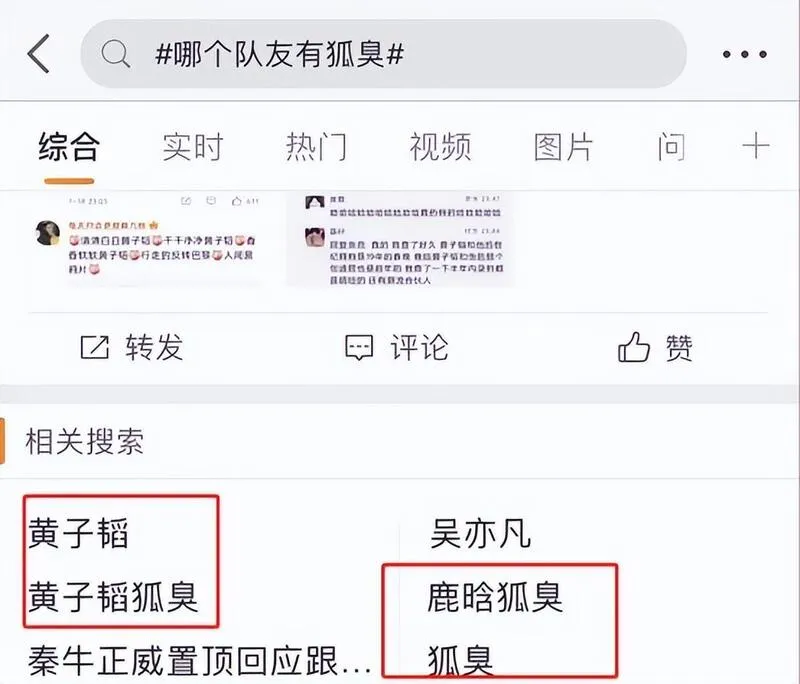Screen dimensions: 800x684
Task: Select the 视频 tab
Action: pyautogui.click(x=440, y=147)
